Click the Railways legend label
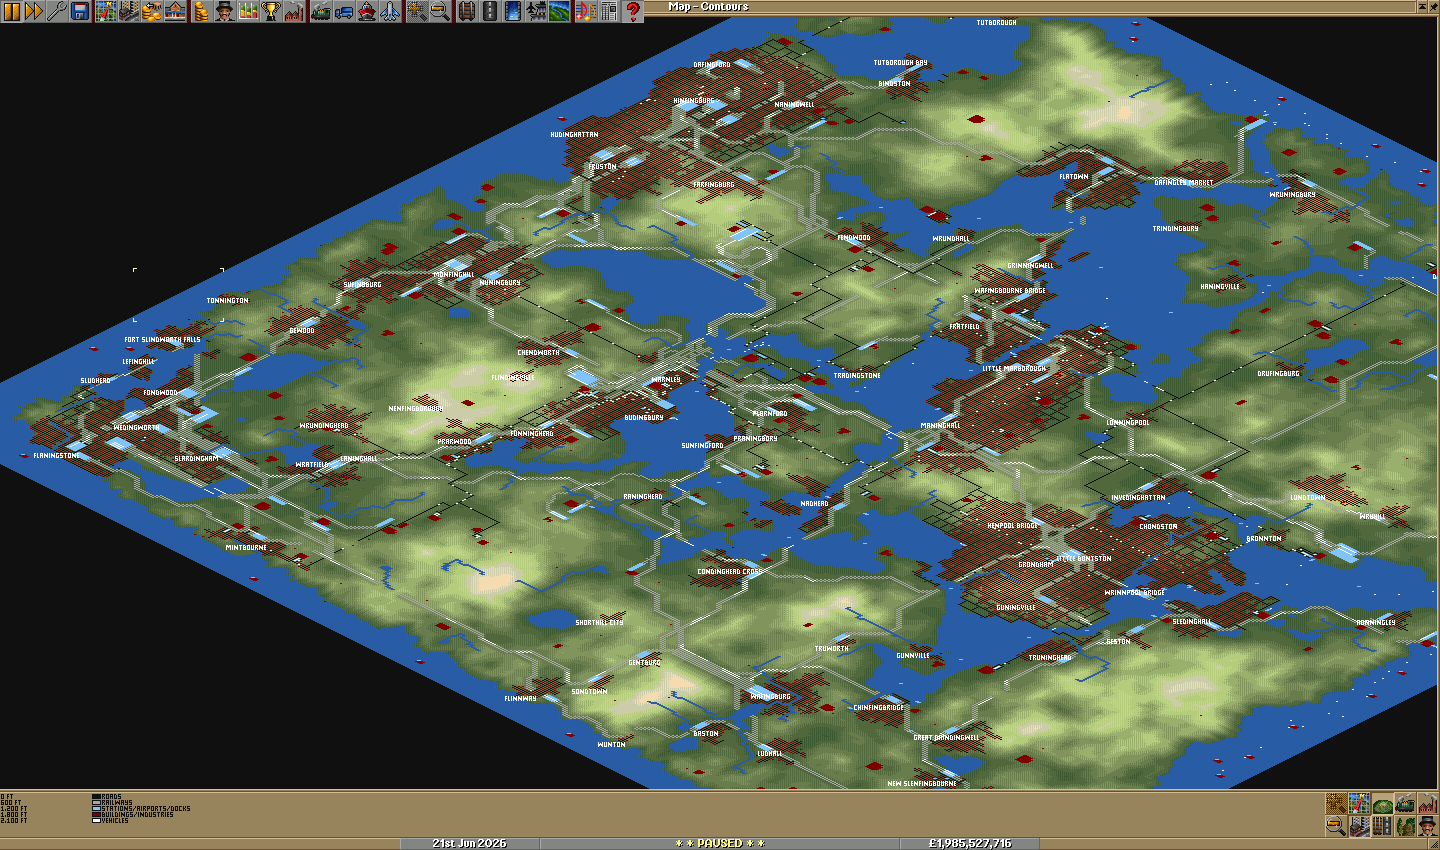Viewport: 1440px width, 850px height. coord(117,803)
